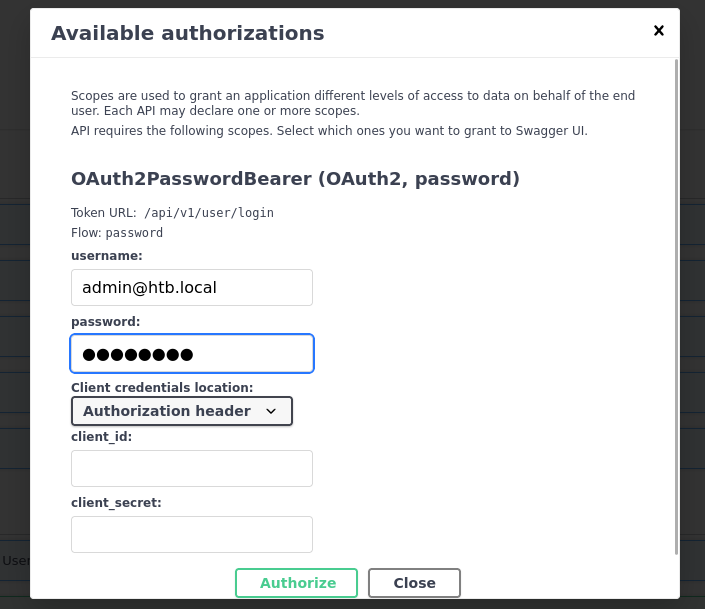705x609 pixels.
Task: Select the empty client_id input box
Action: [x=192, y=468]
